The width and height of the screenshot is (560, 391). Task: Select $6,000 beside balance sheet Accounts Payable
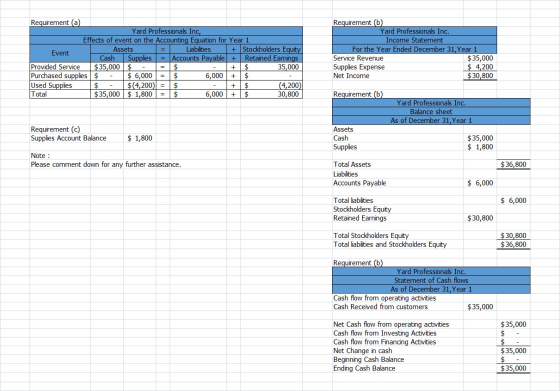point(480,183)
